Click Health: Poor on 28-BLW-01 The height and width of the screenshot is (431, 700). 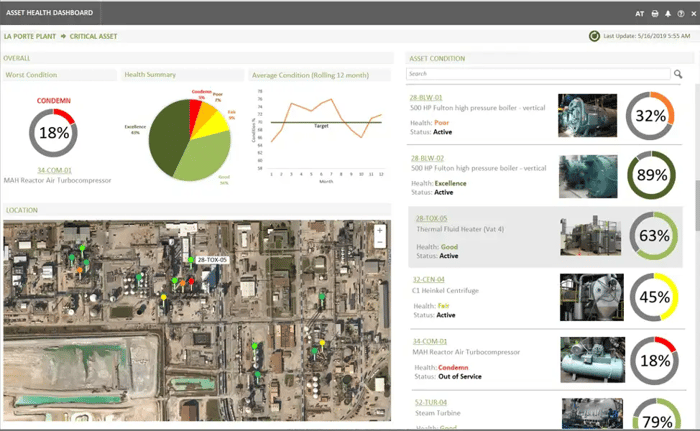pos(429,122)
